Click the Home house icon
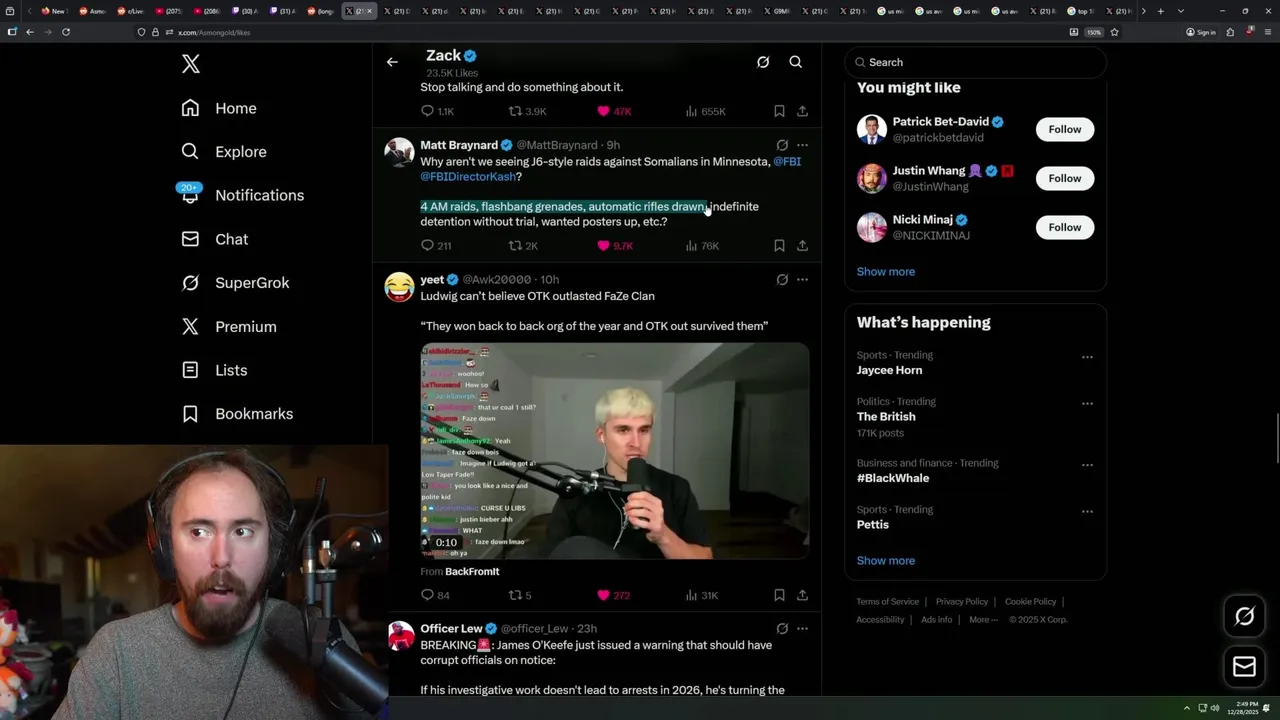The width and height of the screenshot is (1280, 720). coord(190,108)
